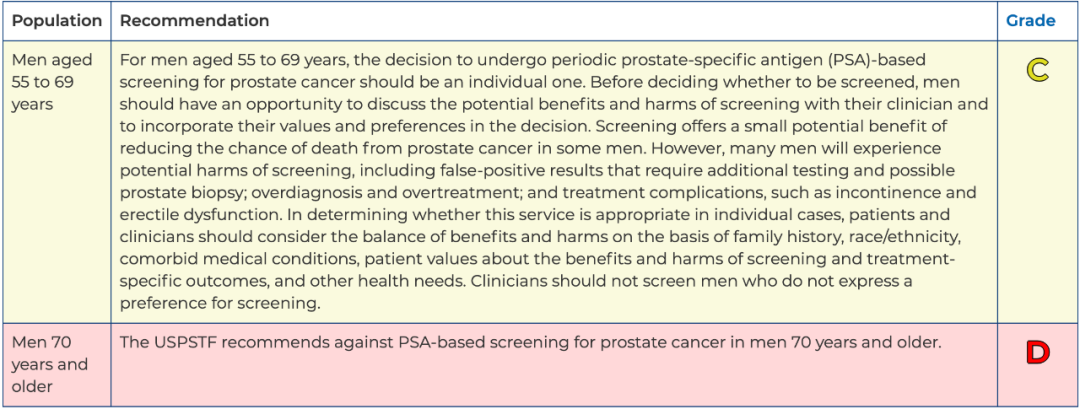Image resolution: width=1080 pixels, height=409 pixels.
Task: Open the blue Grade header link
Action: click(1030, 21)
